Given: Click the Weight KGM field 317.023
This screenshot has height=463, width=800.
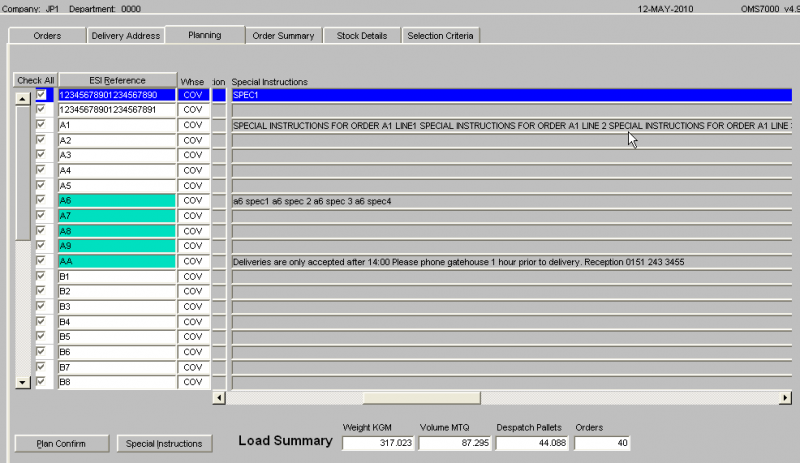Looking at the screenshot, I should (378, 443).
